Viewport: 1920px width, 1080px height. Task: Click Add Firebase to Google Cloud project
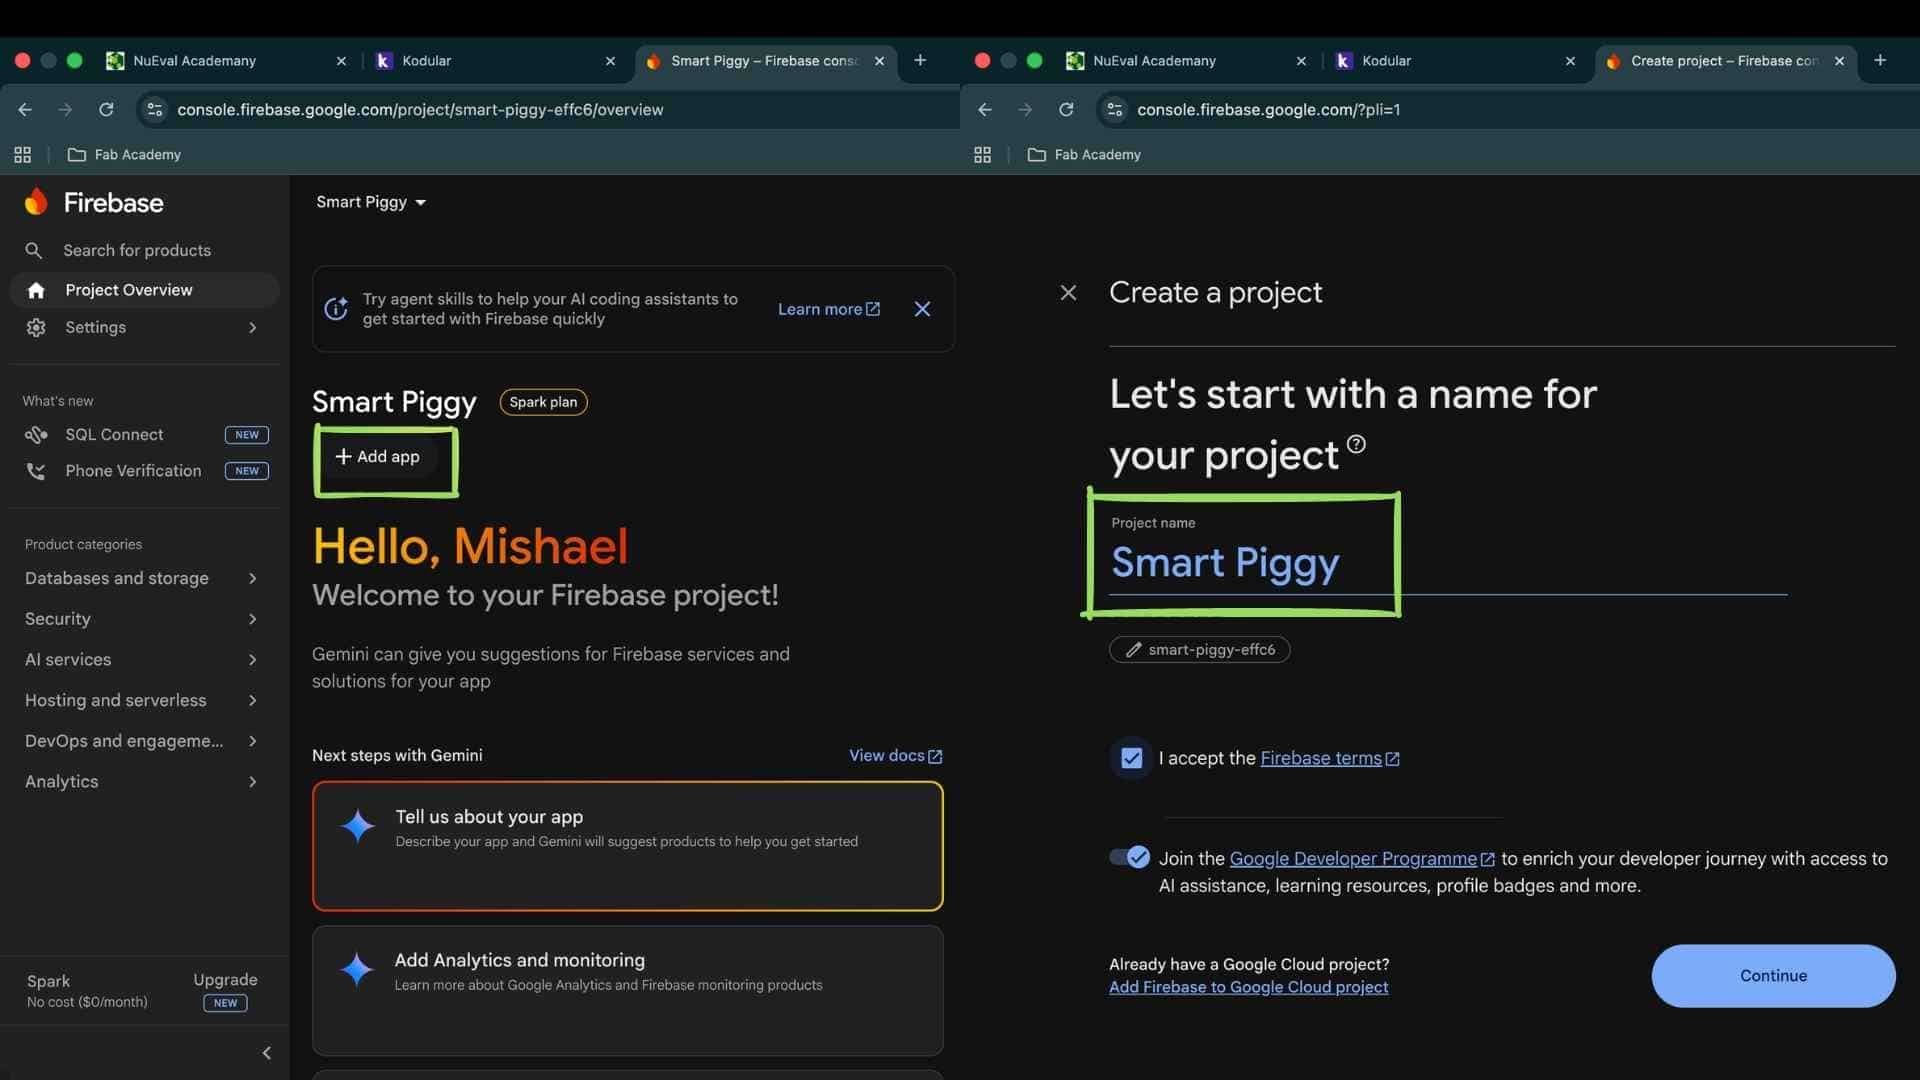1248,987
